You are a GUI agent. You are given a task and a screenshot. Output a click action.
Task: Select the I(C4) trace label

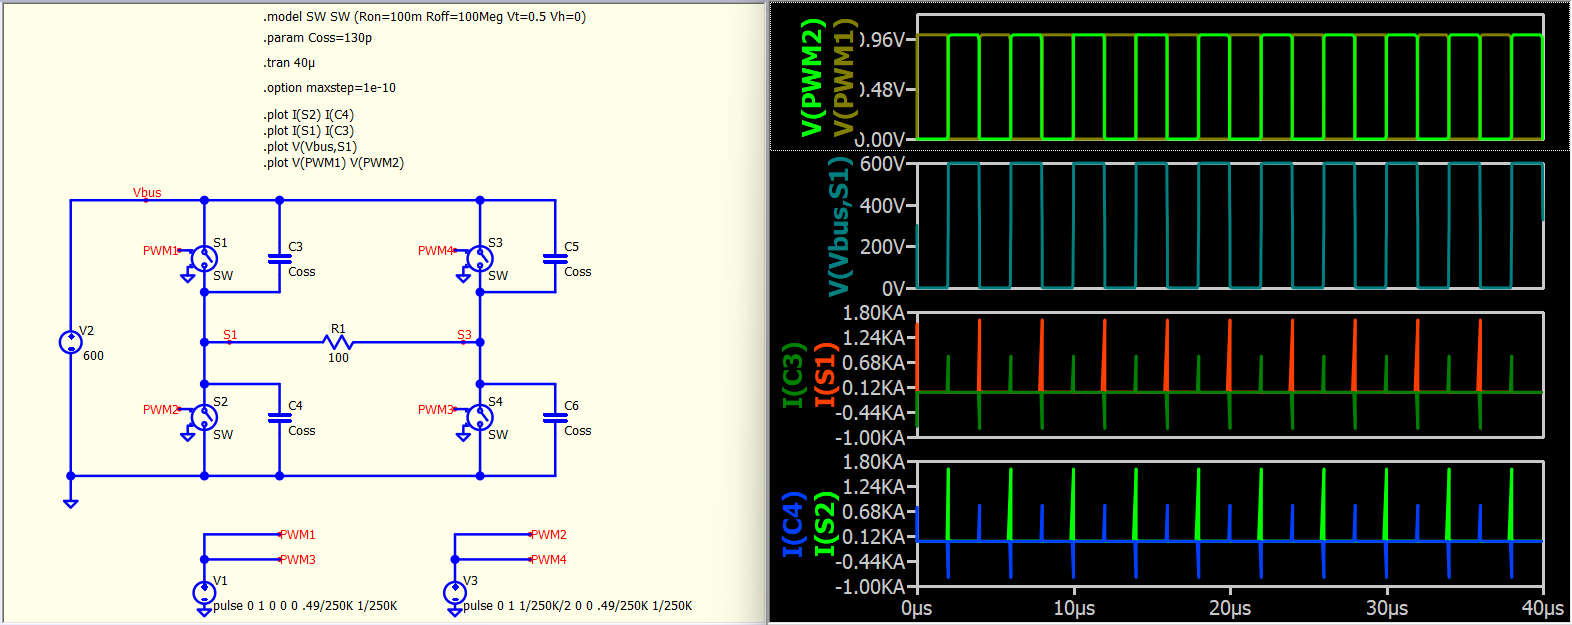click(793, 523)
